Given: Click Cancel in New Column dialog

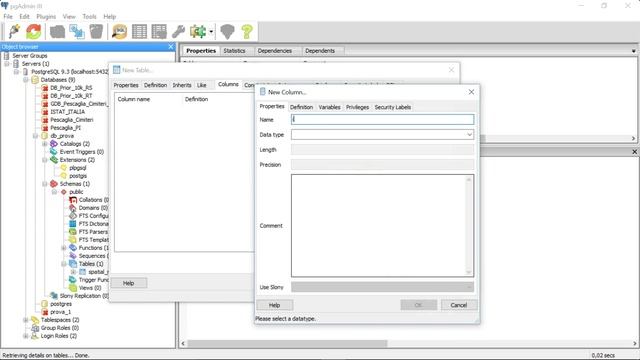Looking at the screenshot, I should tap(459, 305).
